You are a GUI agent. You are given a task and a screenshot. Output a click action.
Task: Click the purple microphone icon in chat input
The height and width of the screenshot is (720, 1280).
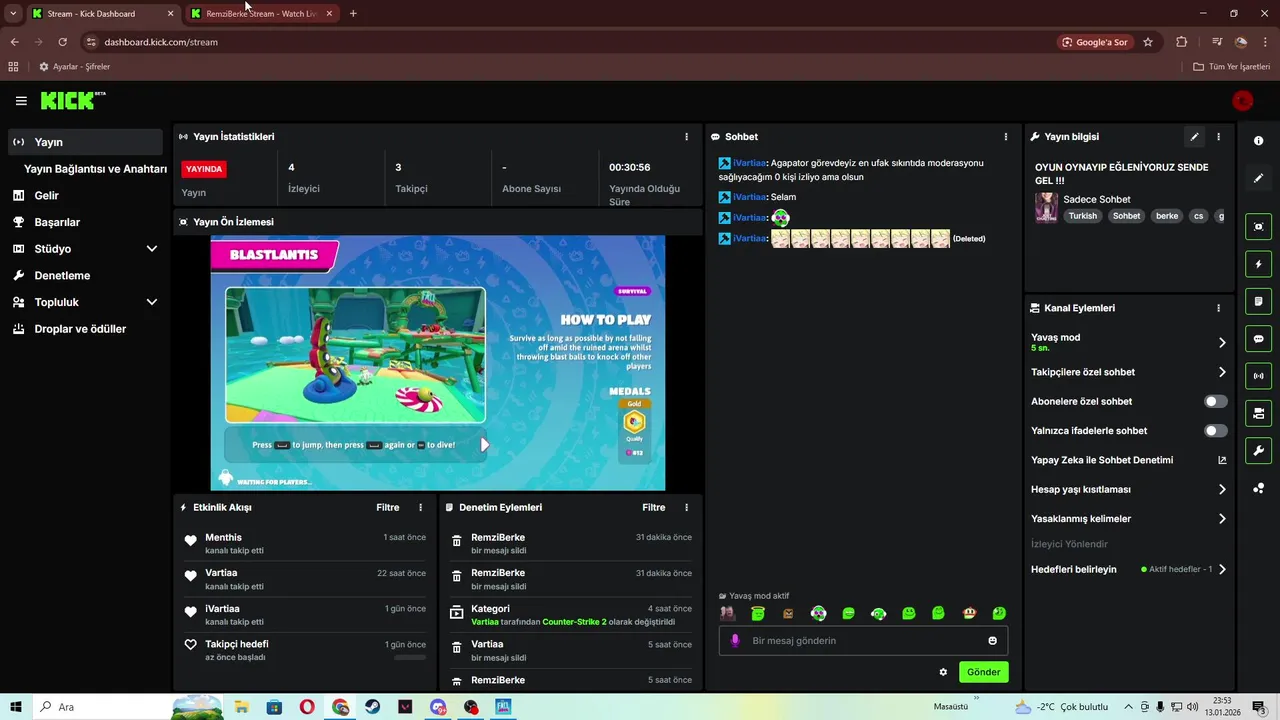735,641
